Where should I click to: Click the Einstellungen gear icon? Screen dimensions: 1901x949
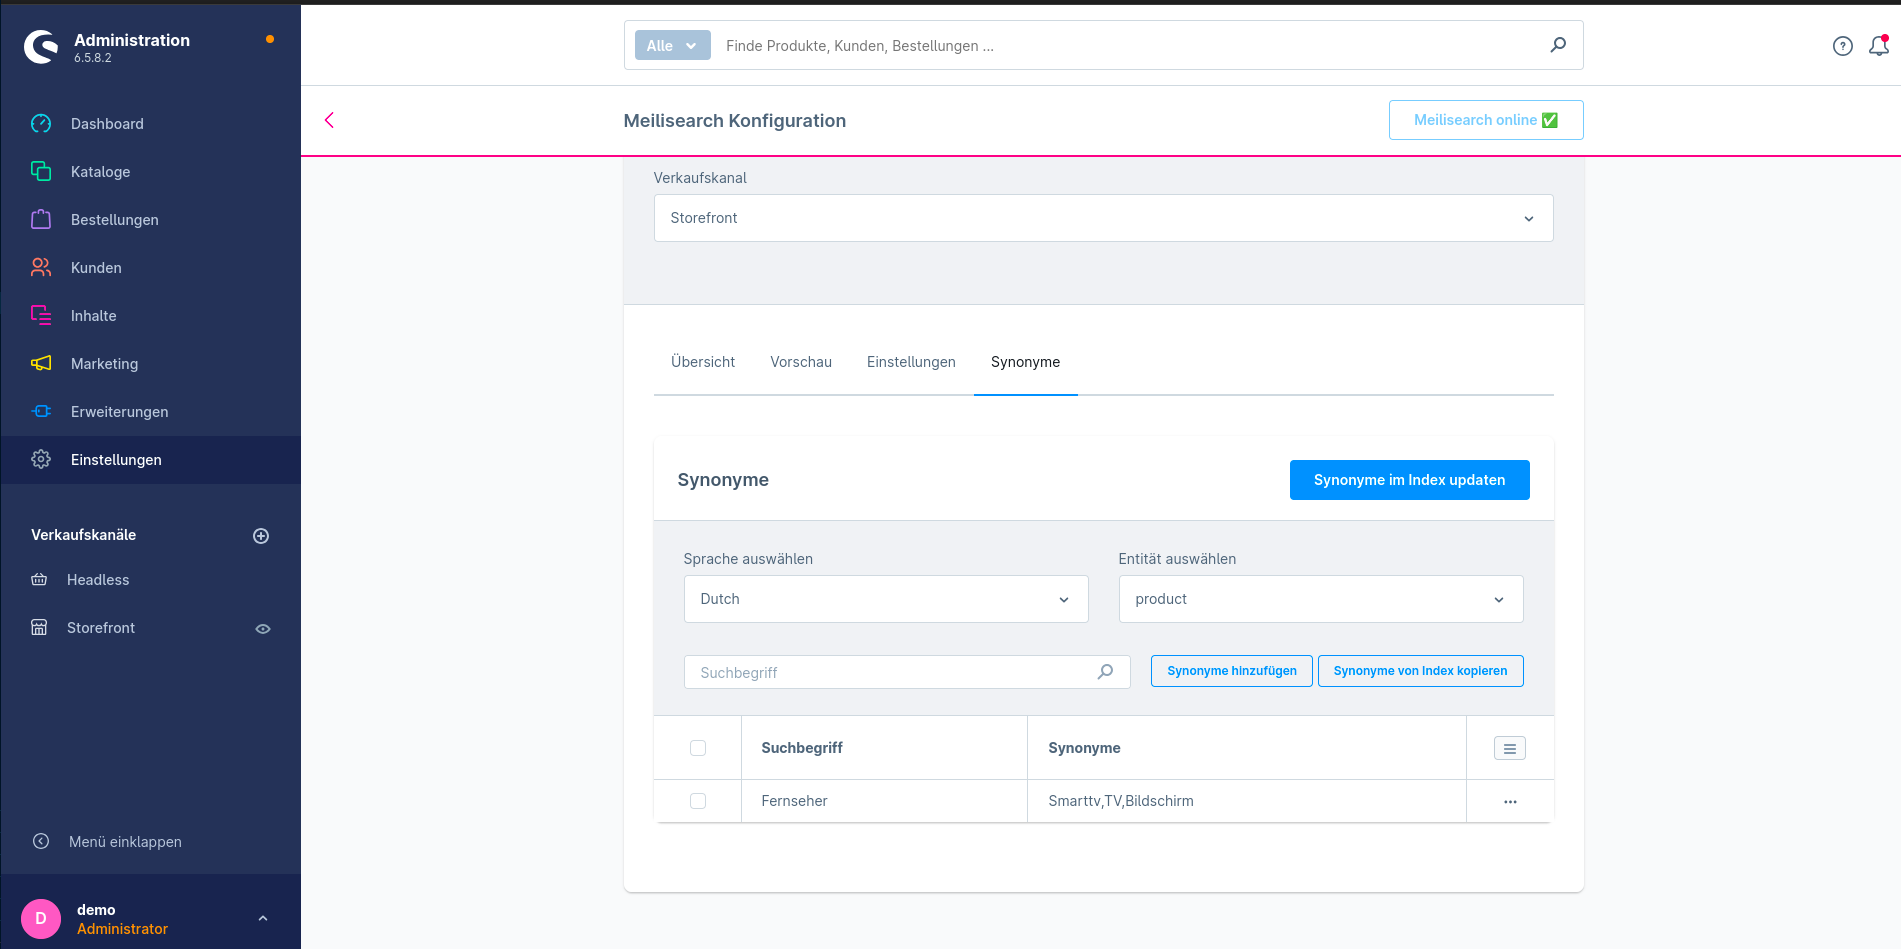click(x=41, y=460)
